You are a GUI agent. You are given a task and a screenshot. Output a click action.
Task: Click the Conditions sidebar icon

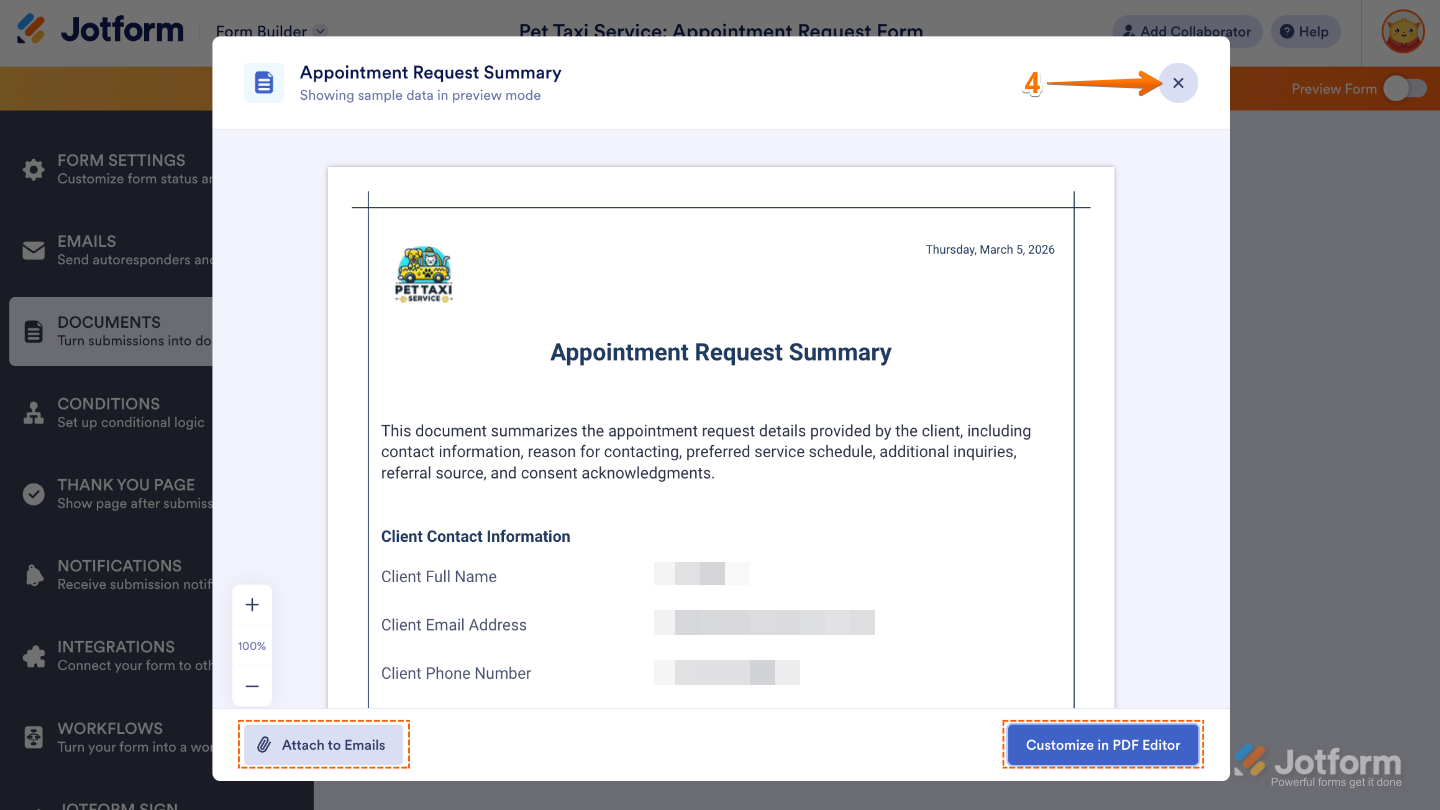33,412
